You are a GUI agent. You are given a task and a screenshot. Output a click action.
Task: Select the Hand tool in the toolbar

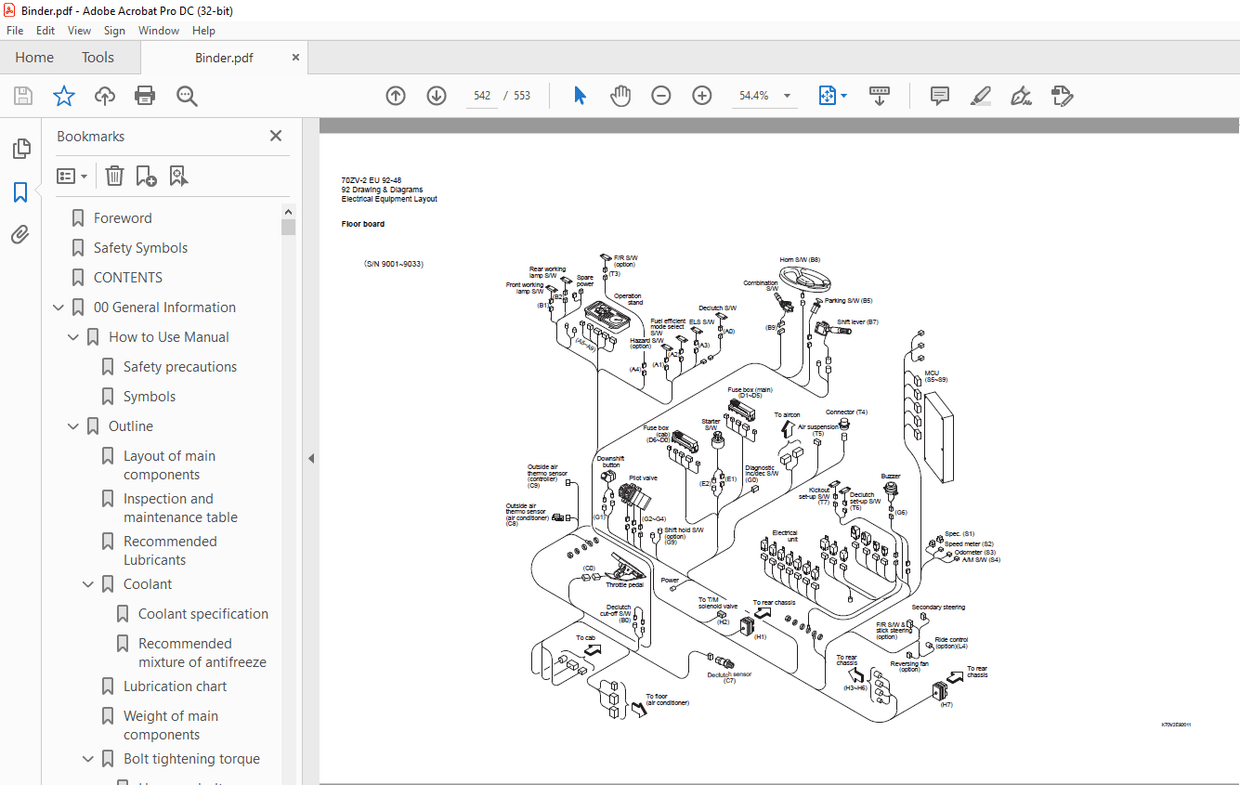pyautogui.click(x=620, y=95)
